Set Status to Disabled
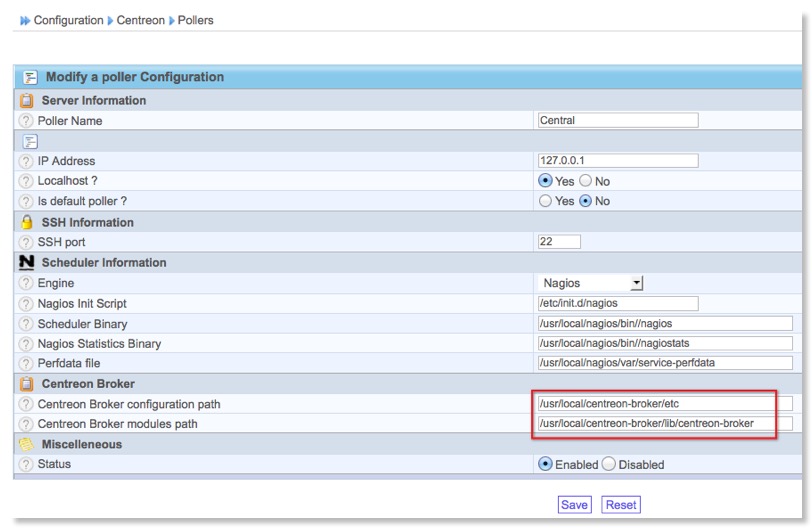 point(608,464)
